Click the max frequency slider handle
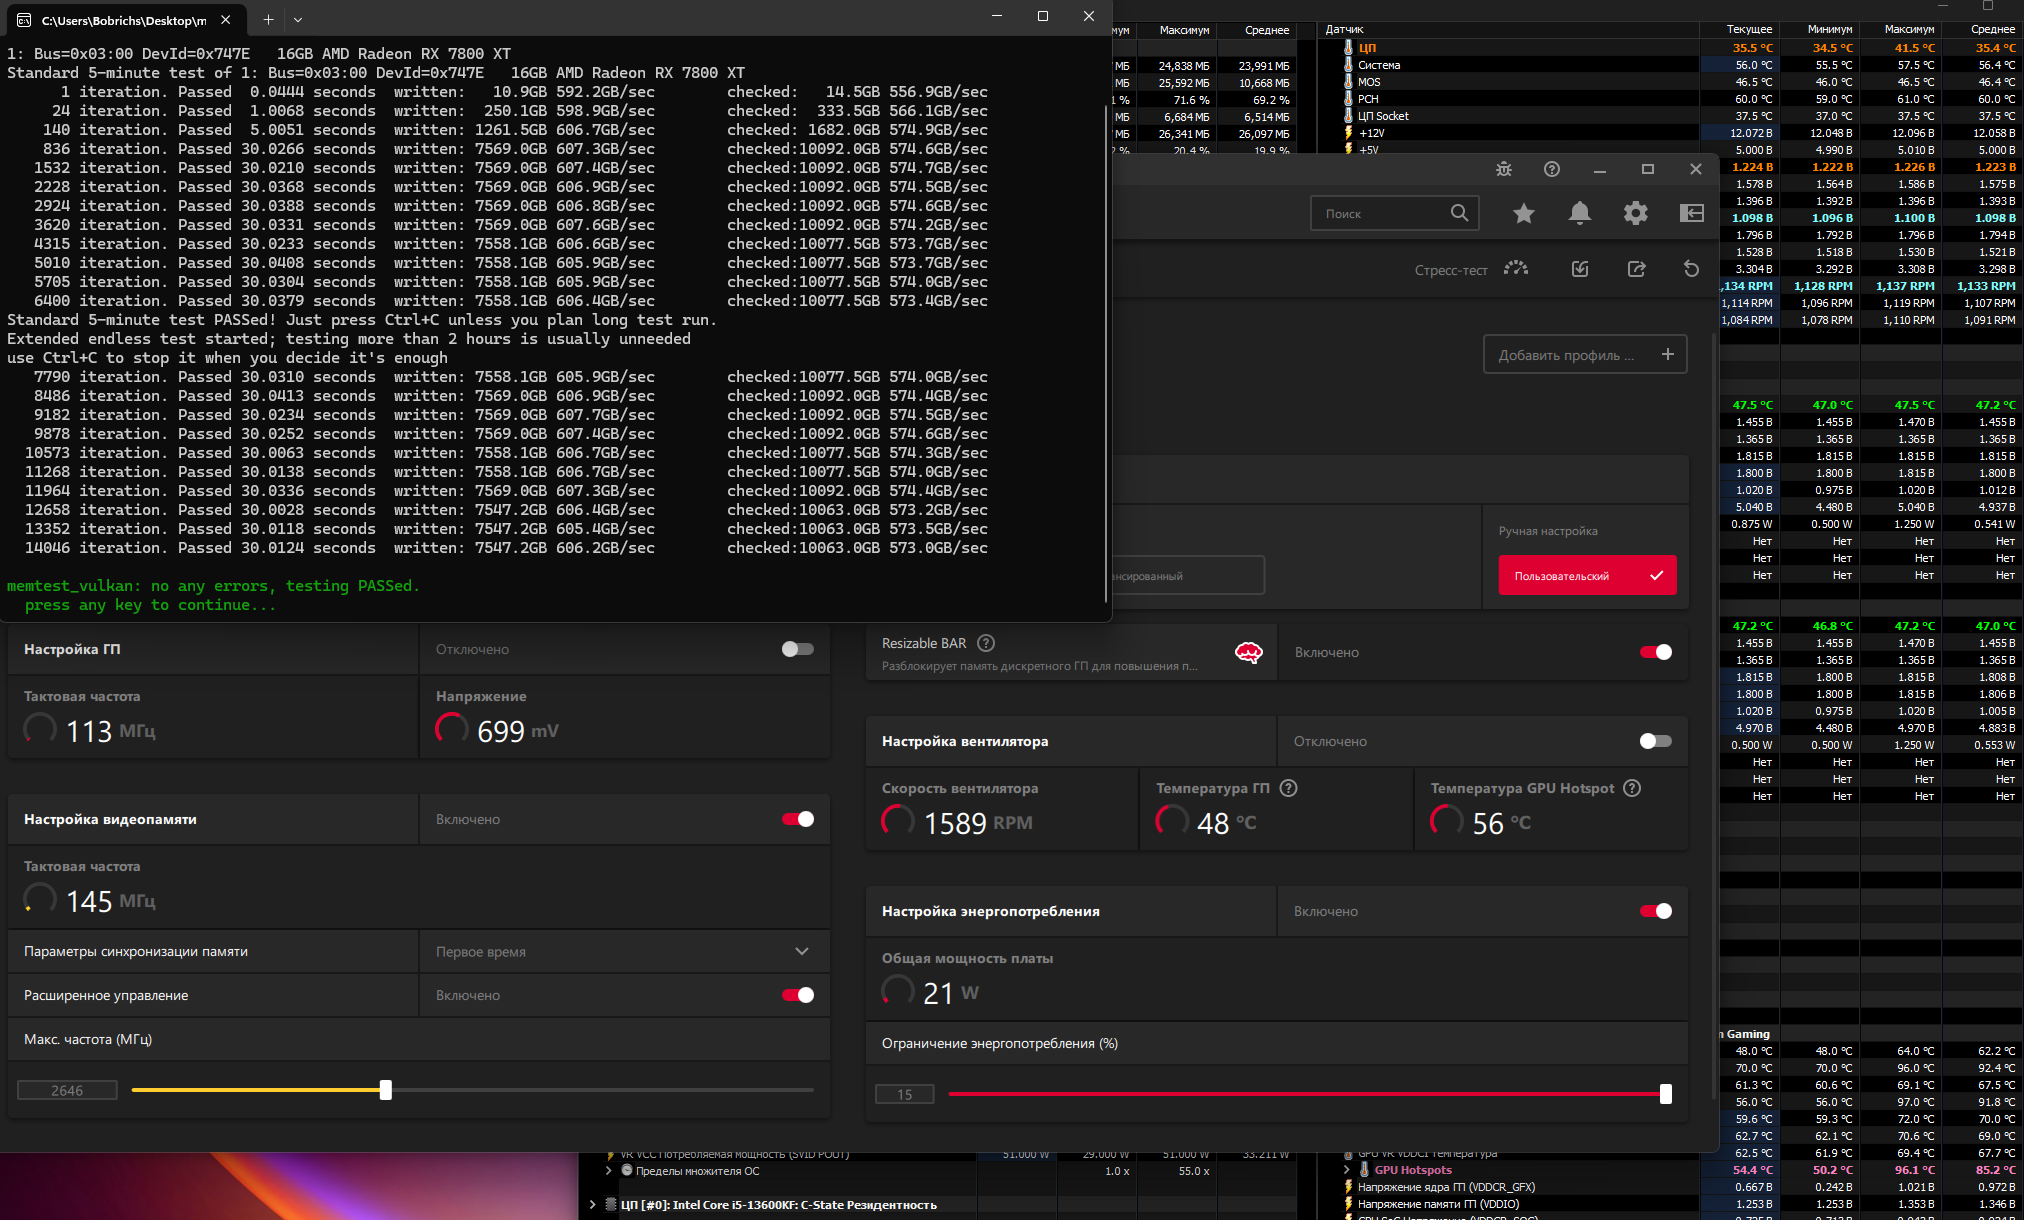This screenshot has width=2024, height=1220. click(x=386, y=1090)
